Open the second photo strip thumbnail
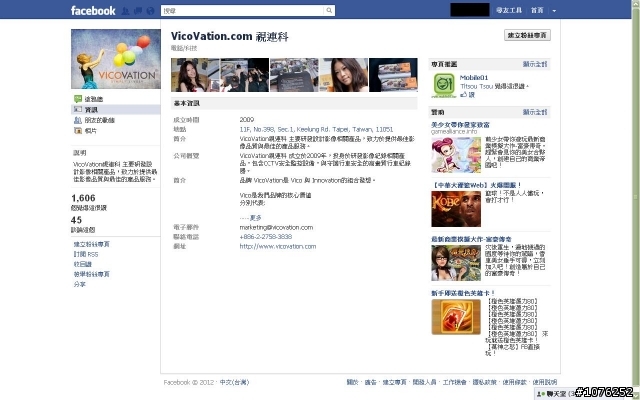Screen dimensions: 640x400 point(244,75)
